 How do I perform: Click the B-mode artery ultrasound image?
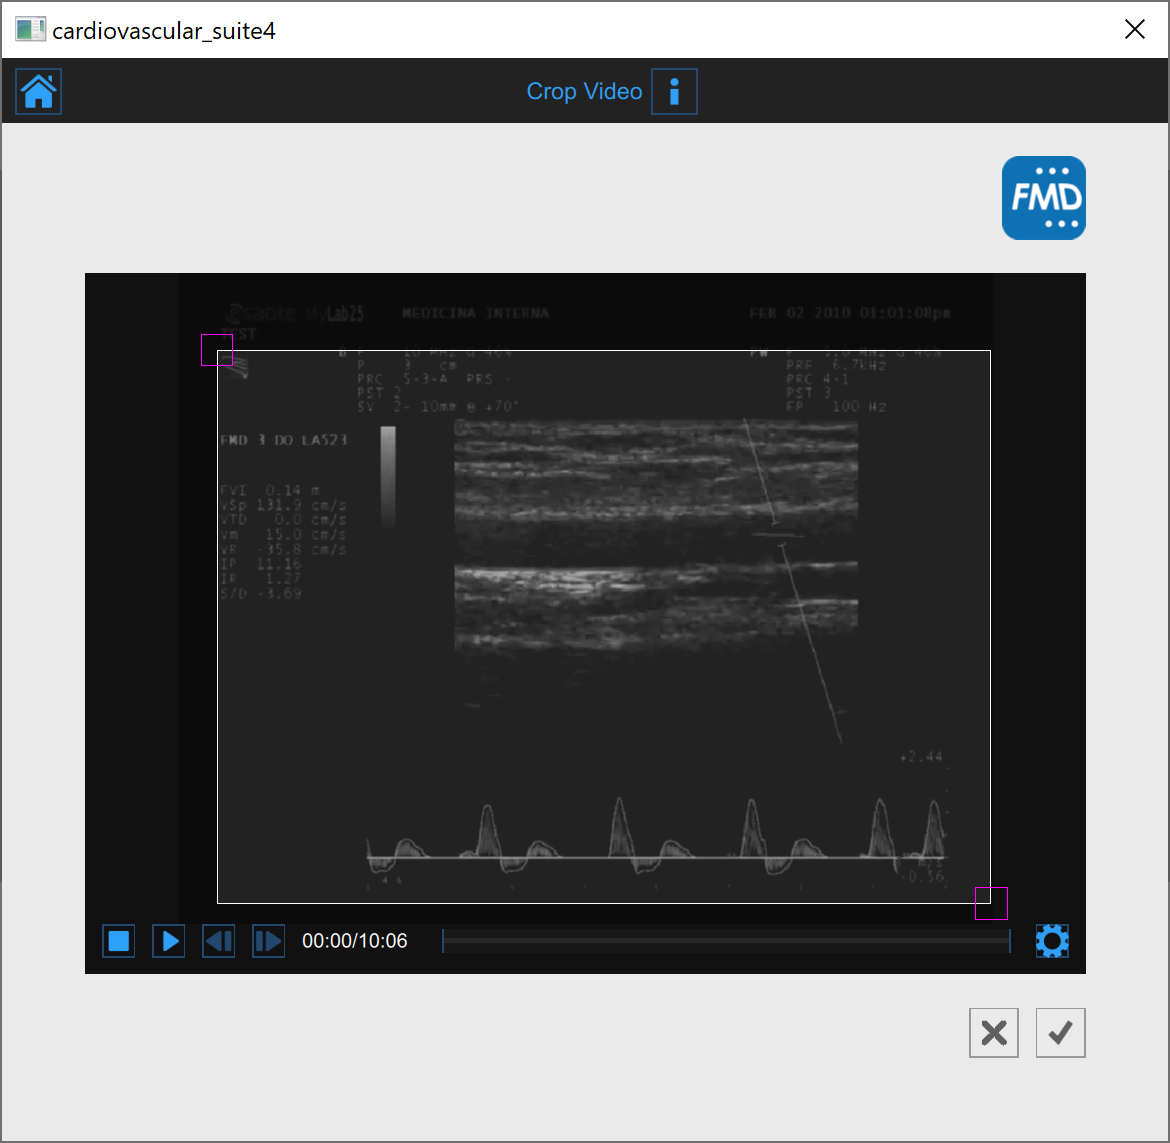point(655,535)
